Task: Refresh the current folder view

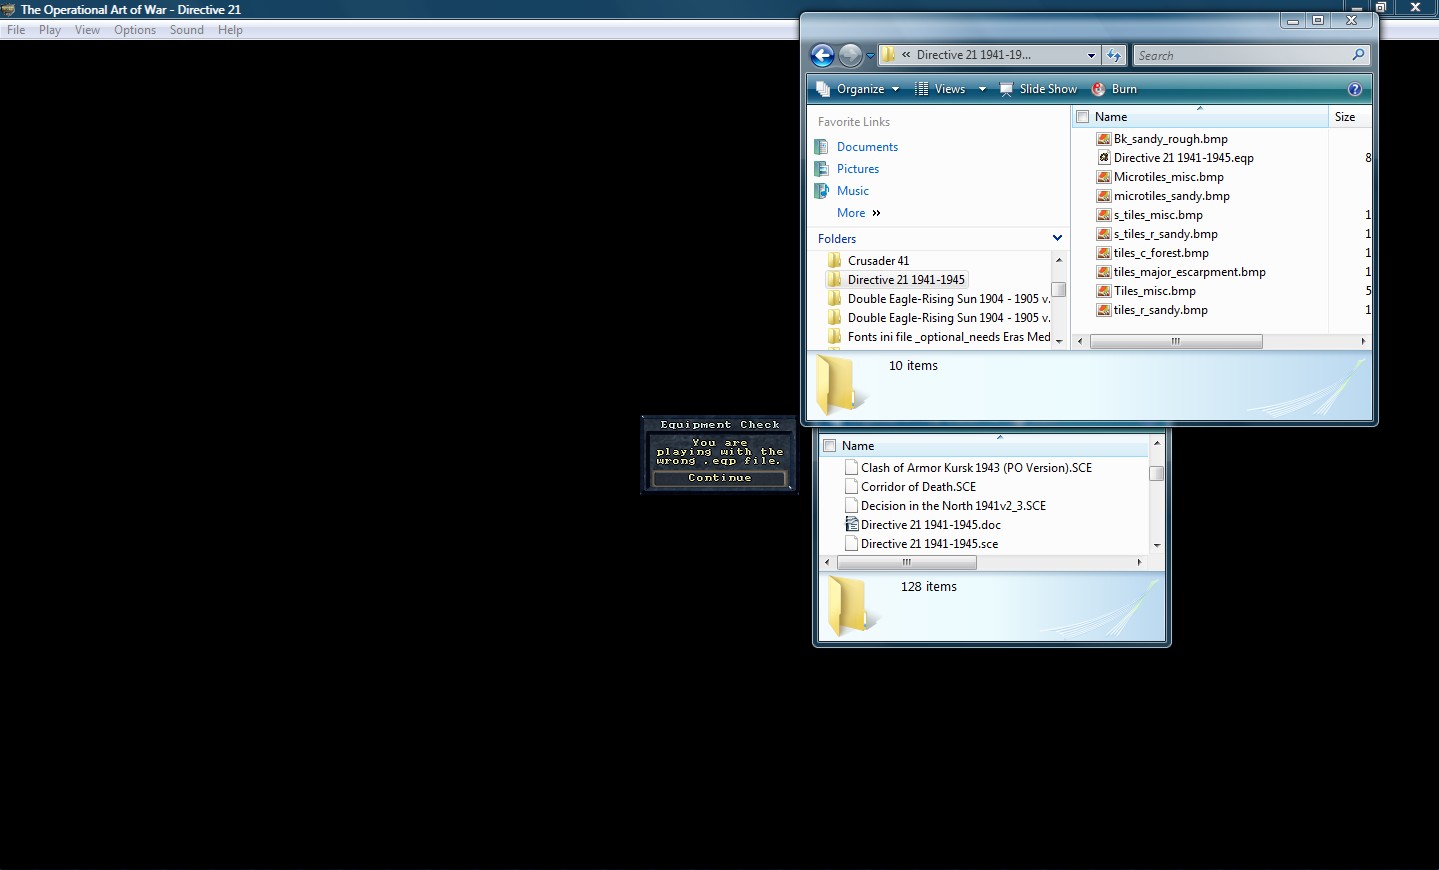Action: 1113,55
